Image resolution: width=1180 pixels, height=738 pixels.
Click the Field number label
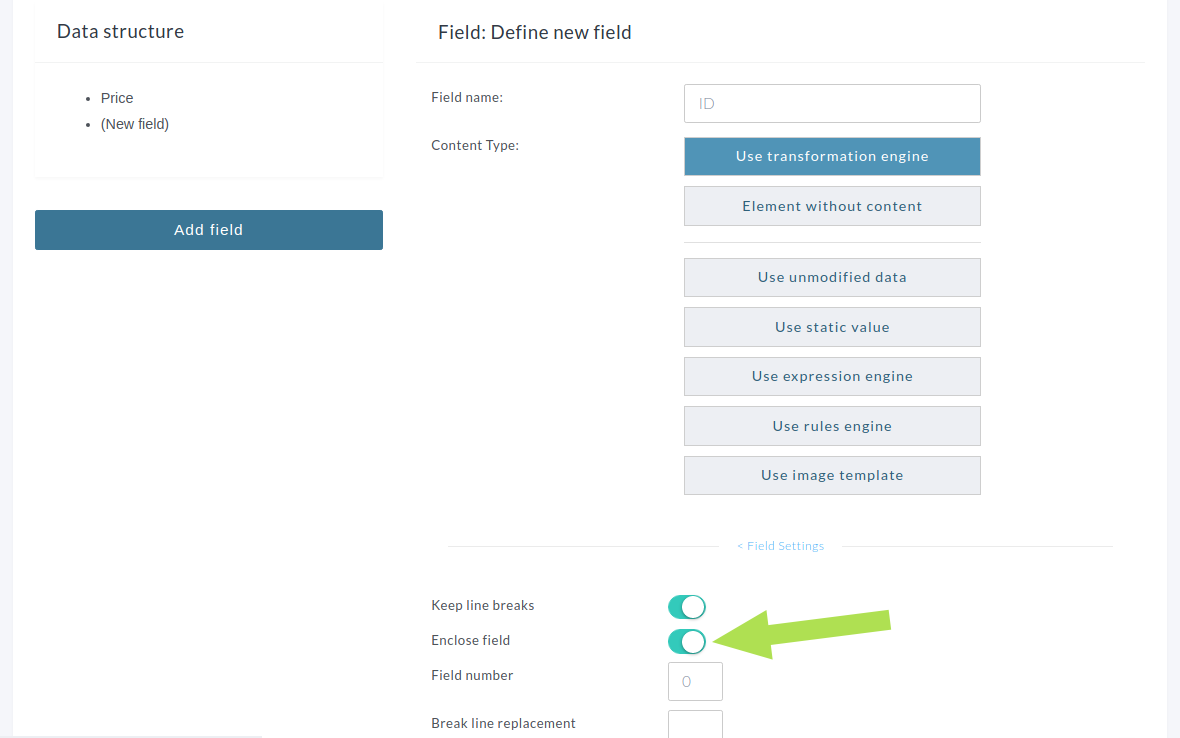click(472, 676)
